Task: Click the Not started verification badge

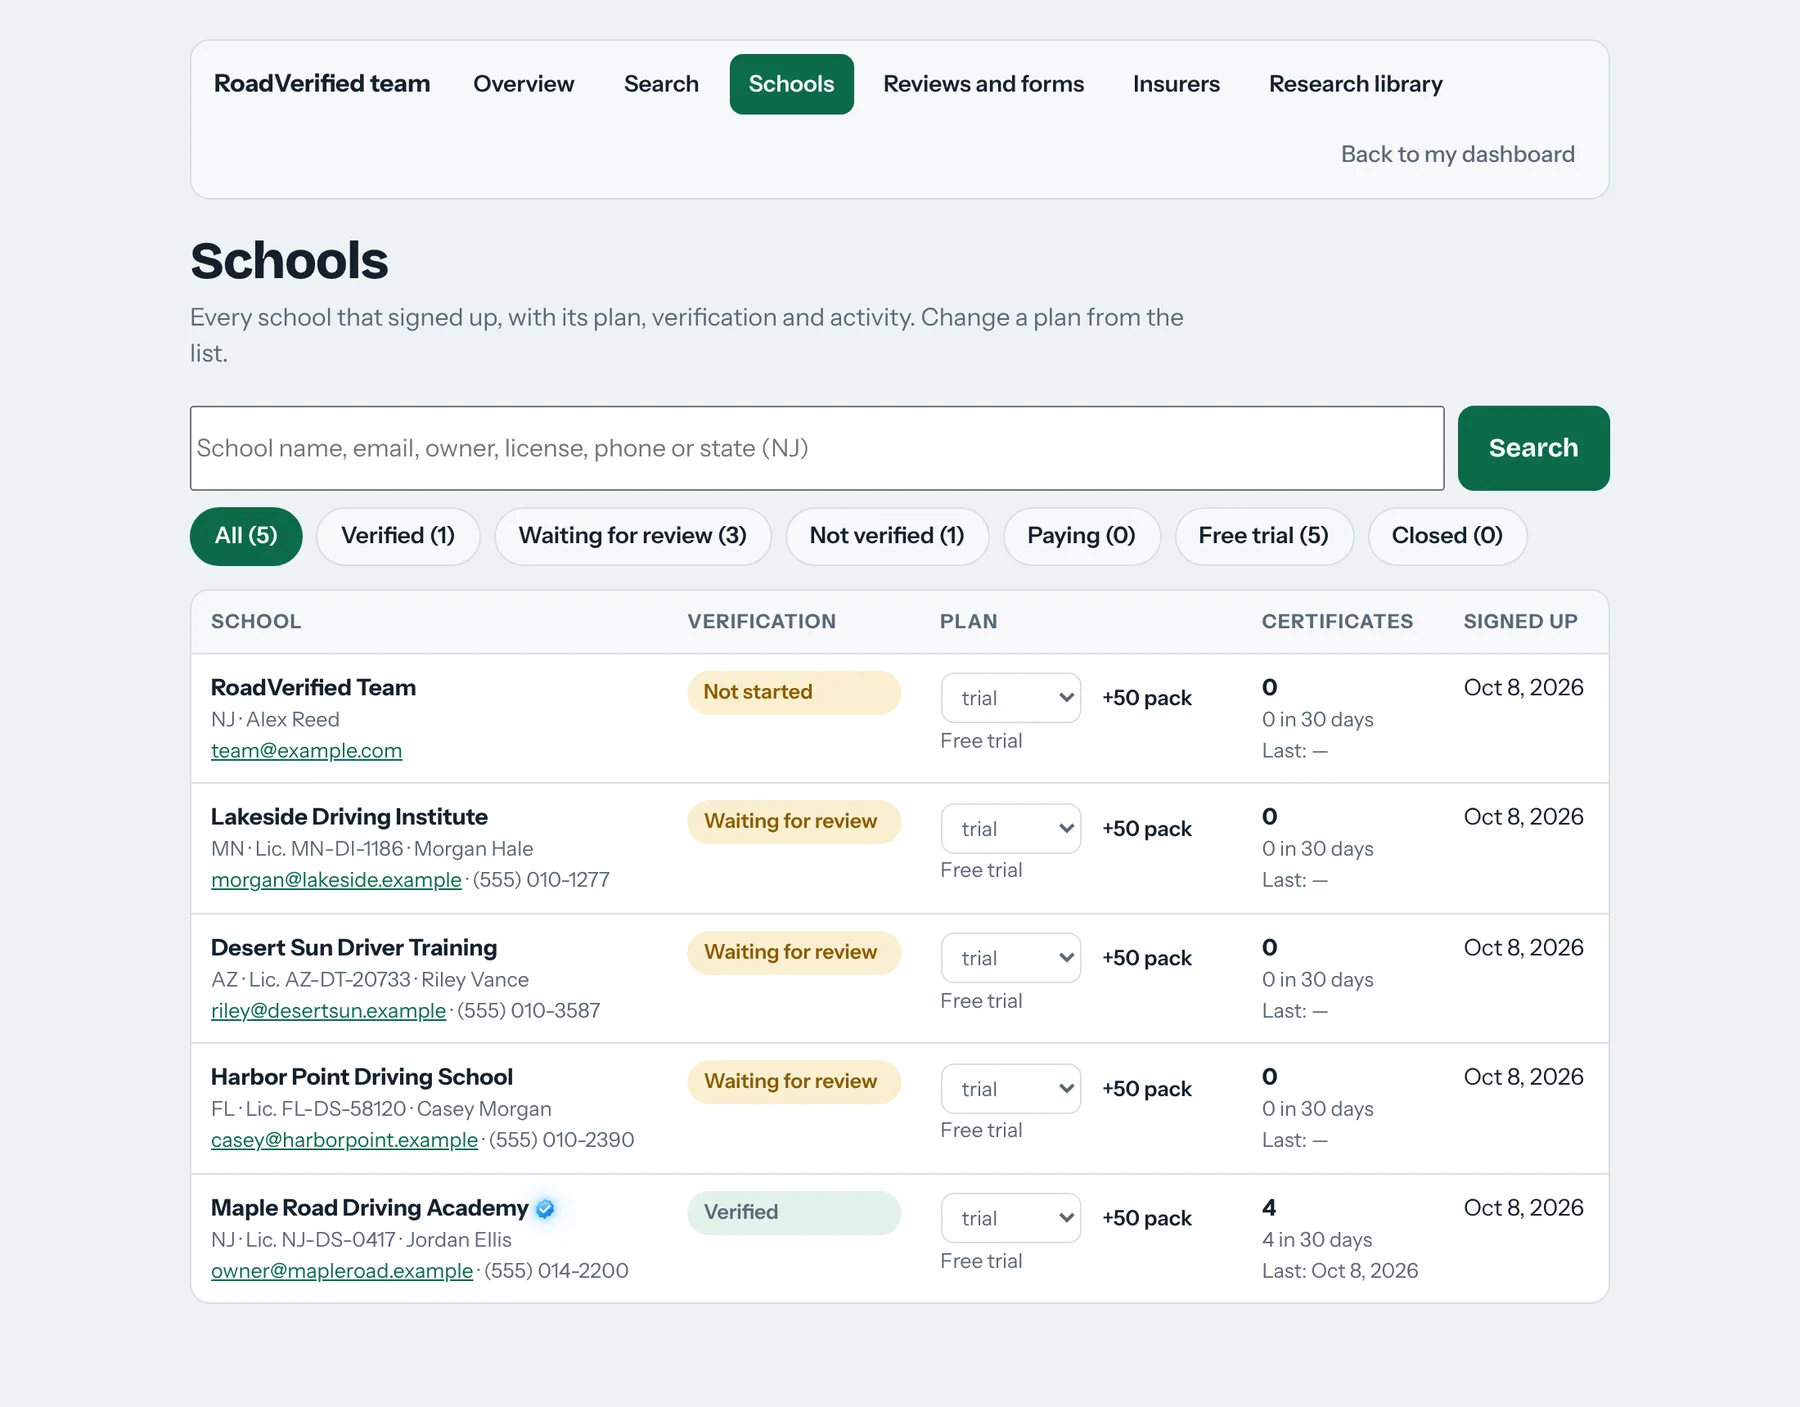Action: [x=794, y=692]
